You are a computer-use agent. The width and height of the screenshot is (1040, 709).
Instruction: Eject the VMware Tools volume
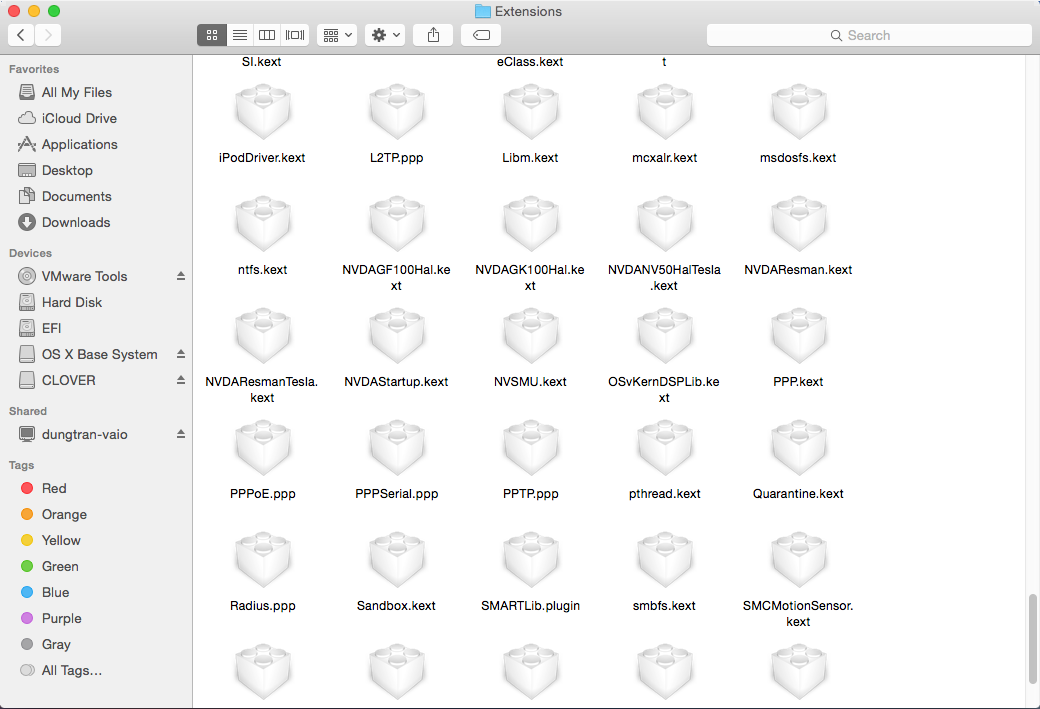pyautogui.click(x=181, y=276)
